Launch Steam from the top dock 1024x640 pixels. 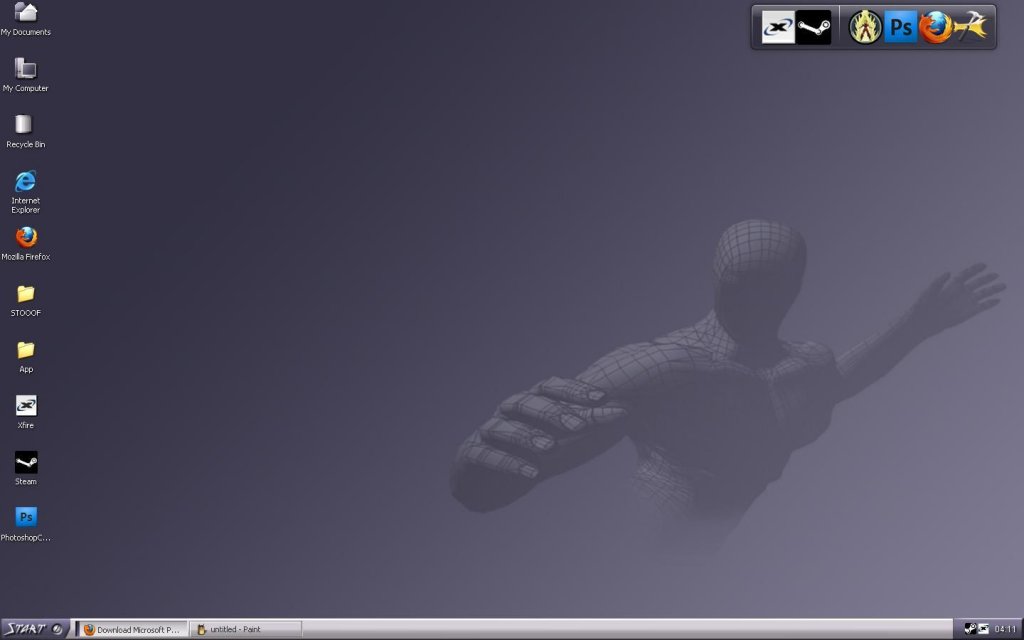pyautogui.click(x=813, y=27)
